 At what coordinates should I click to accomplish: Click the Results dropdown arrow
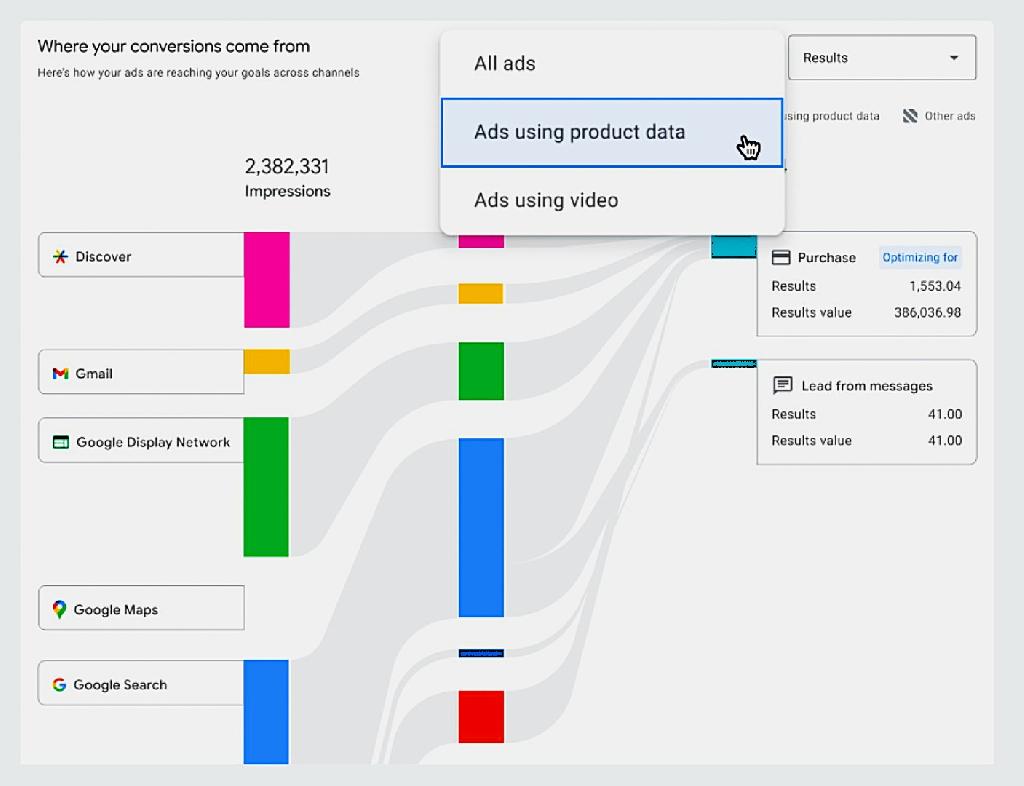pyautogui.click(x=954, y=58)
